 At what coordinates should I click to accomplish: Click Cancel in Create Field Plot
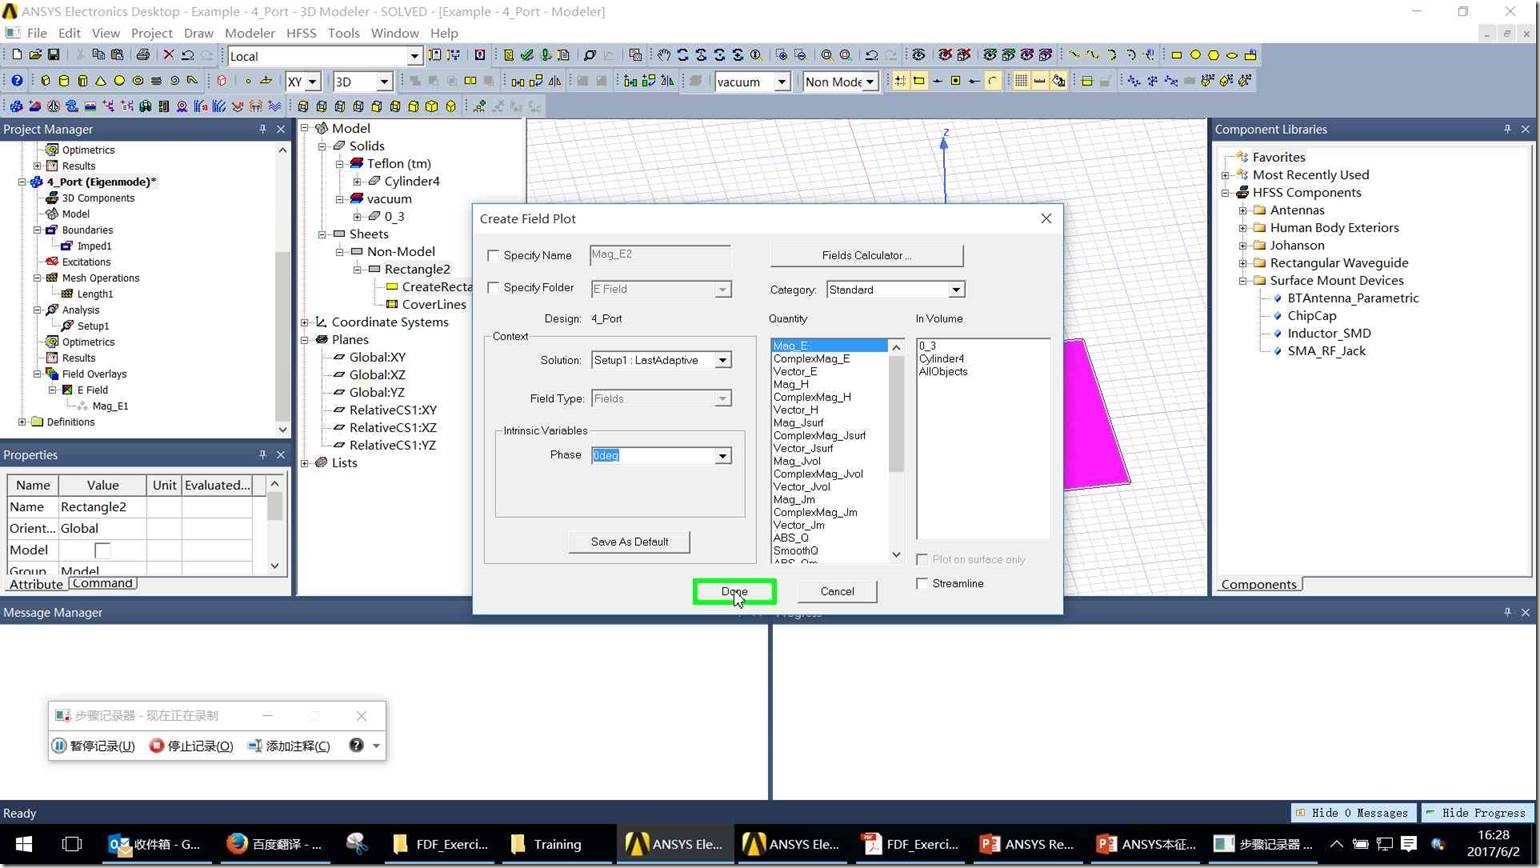tap(837, 591)
